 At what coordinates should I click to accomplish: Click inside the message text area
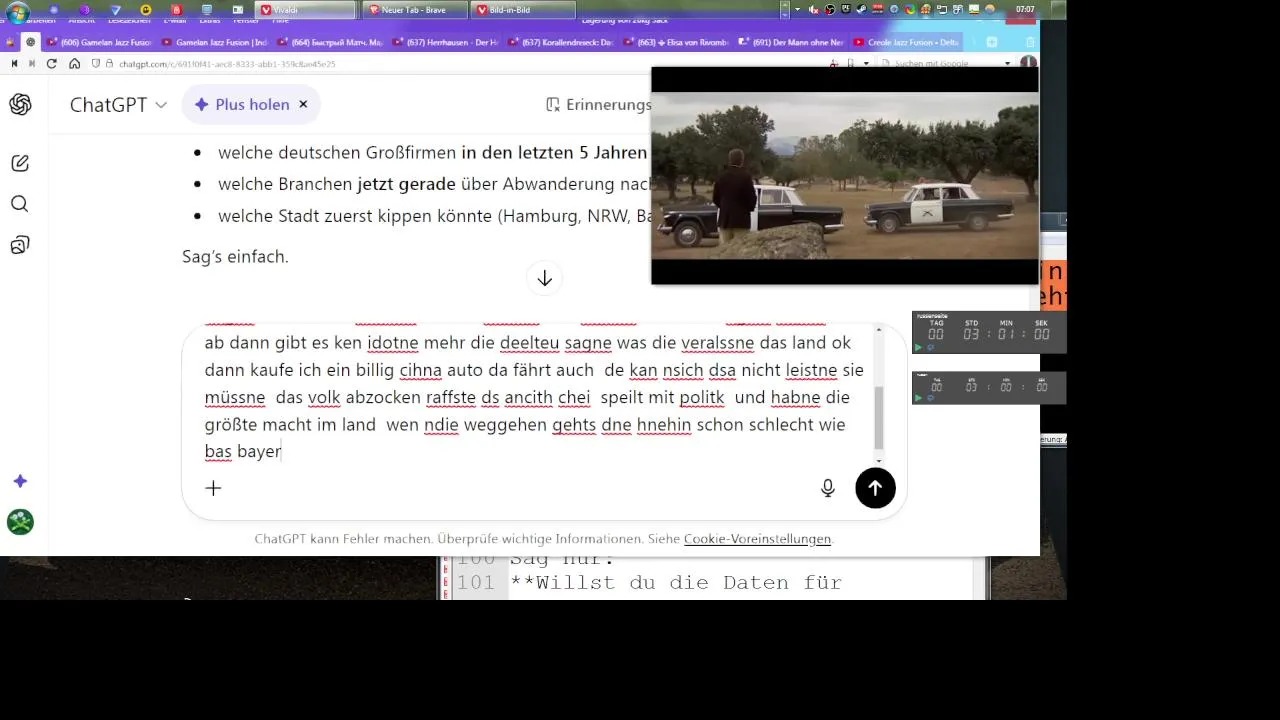(x=535, y=397)
